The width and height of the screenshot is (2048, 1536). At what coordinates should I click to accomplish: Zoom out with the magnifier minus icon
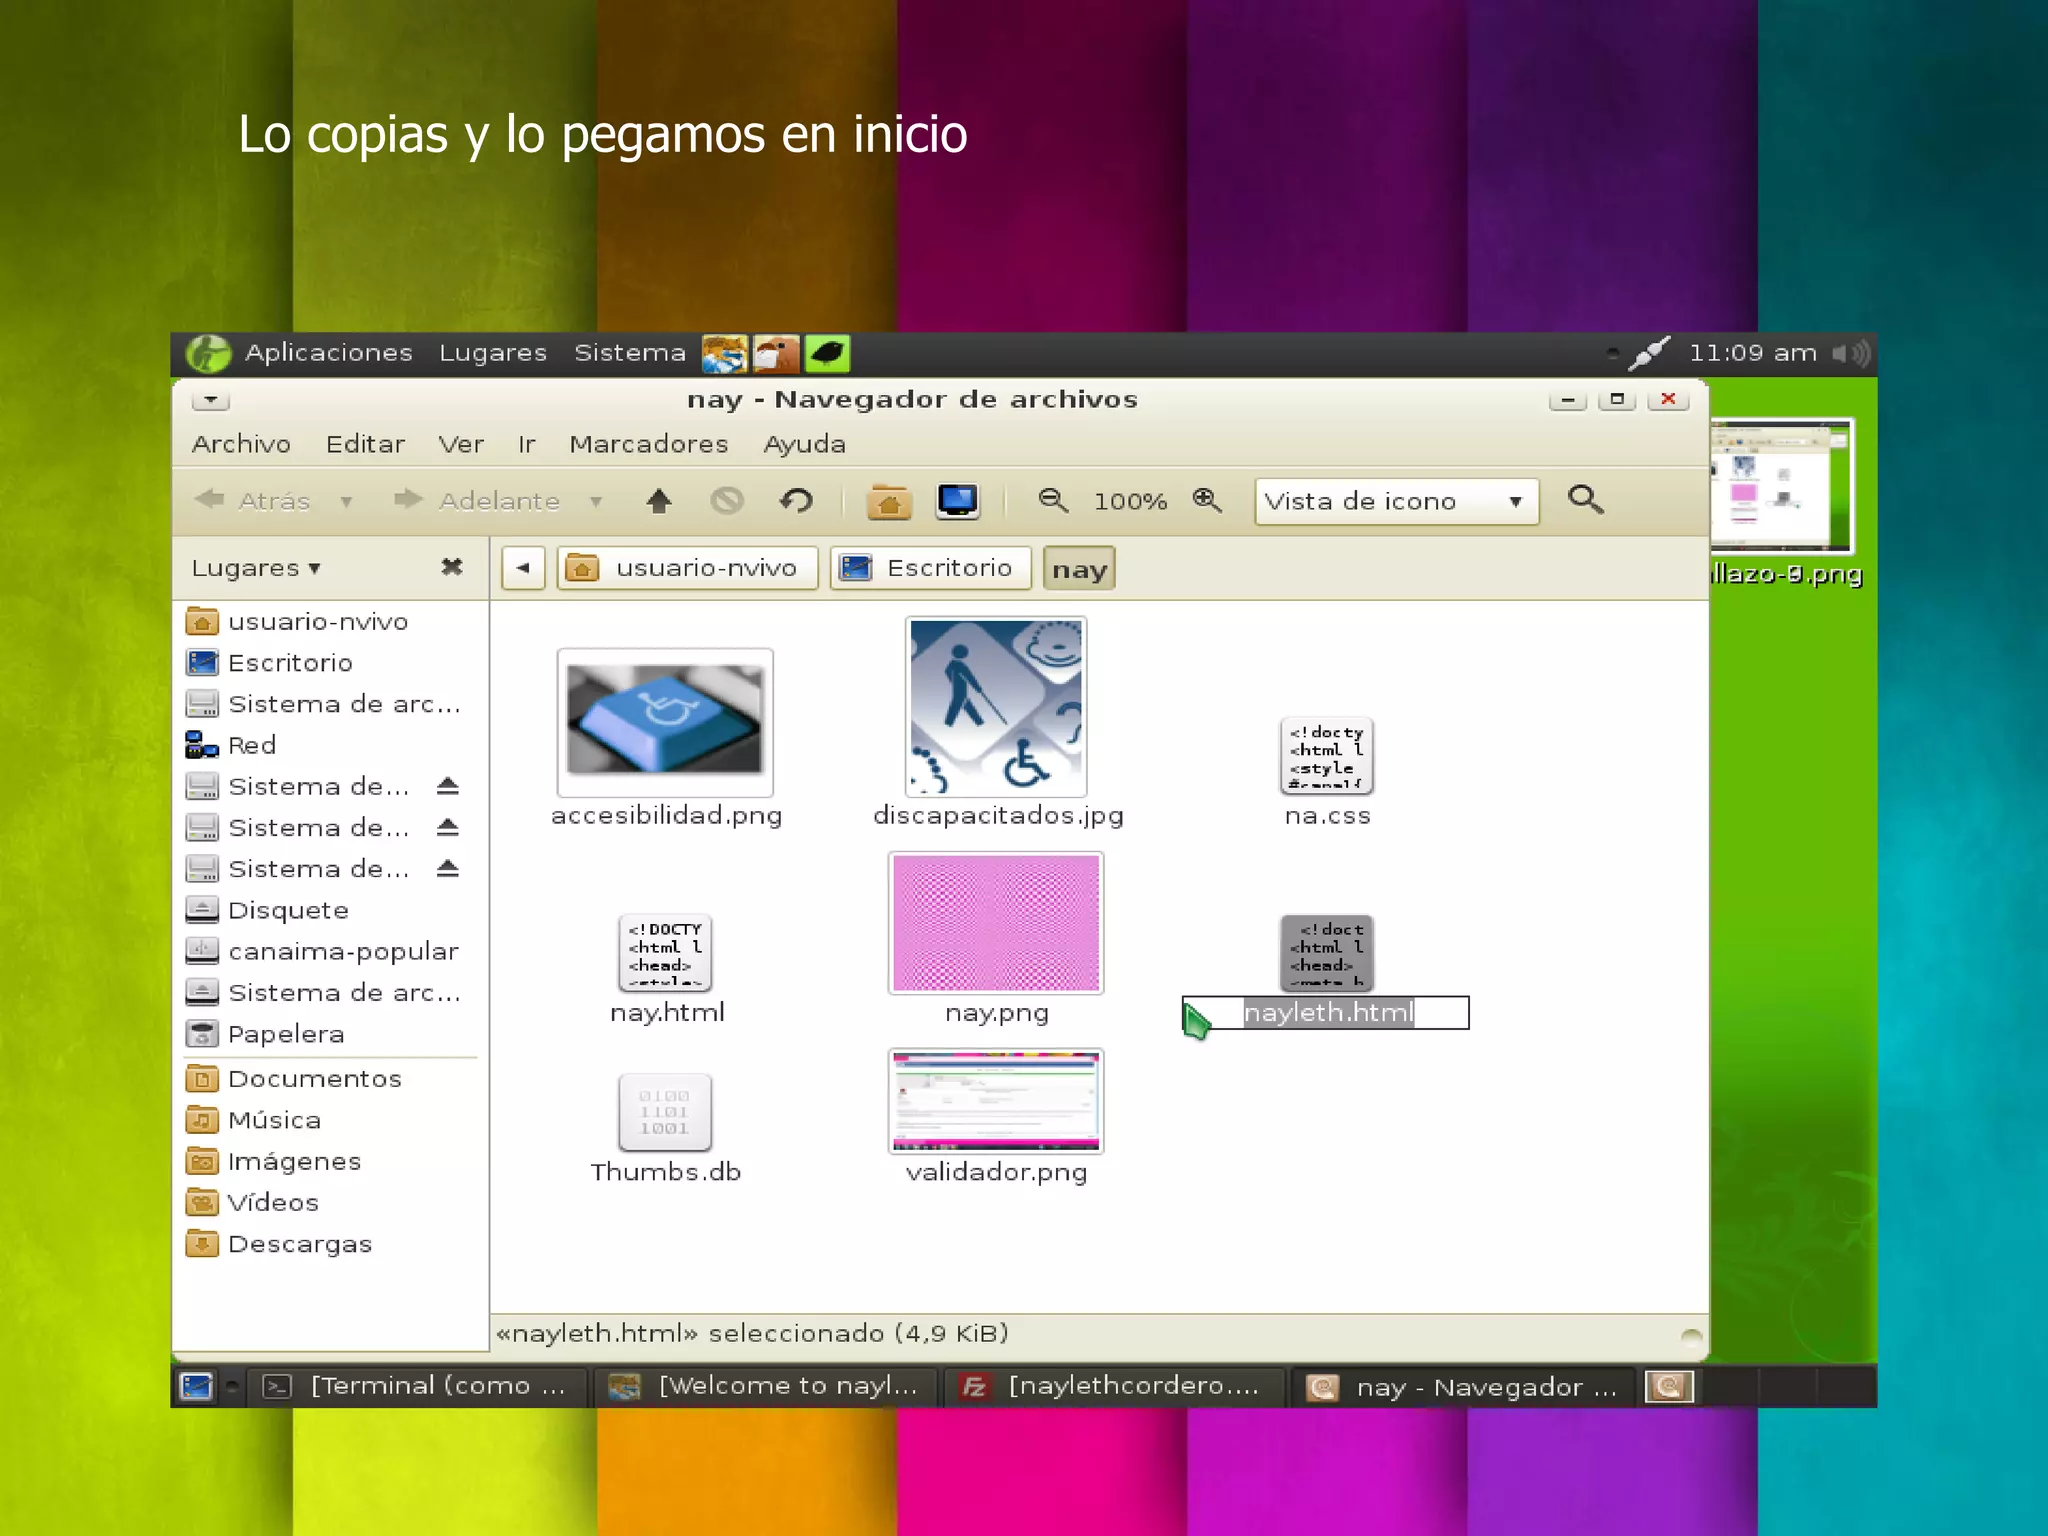(x=1053, y=500)
